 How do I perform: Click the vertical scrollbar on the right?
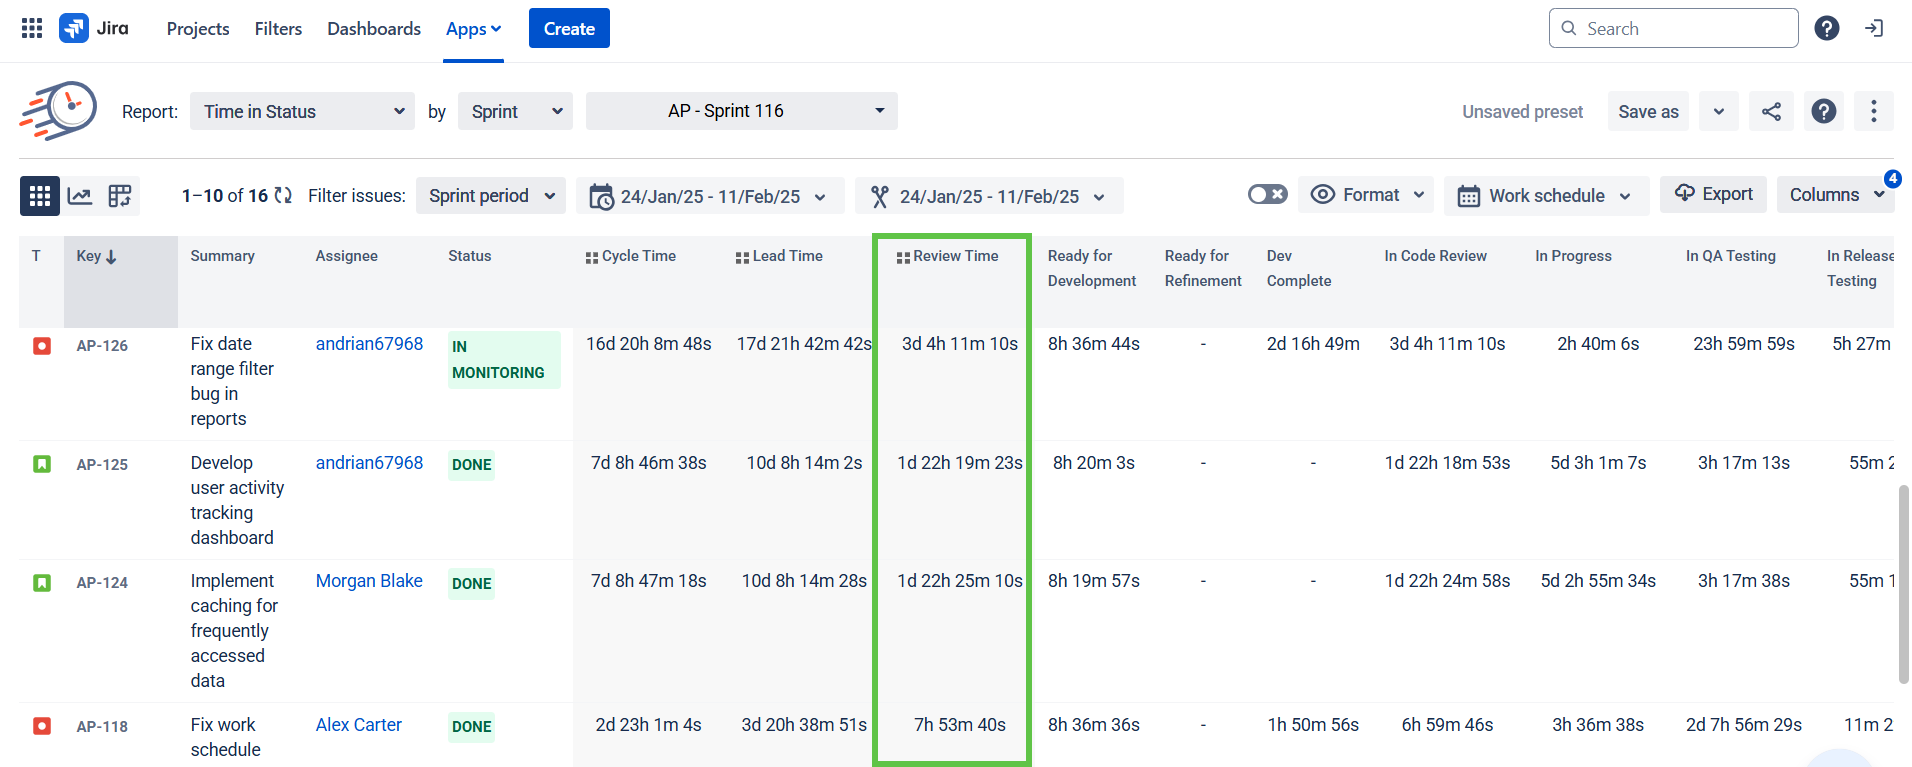[x=1904, y=584]
